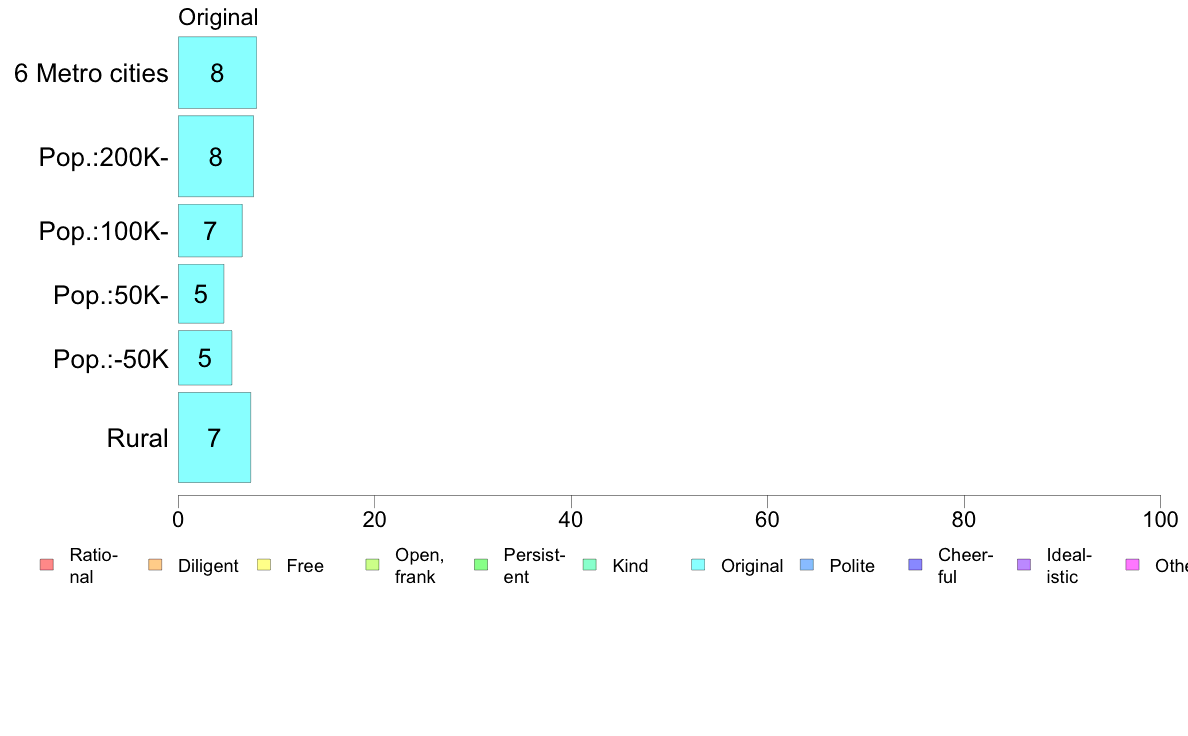
Task: Toggle the Polite legend swatch
Action: pyautogui.click(x=807, y=565)
